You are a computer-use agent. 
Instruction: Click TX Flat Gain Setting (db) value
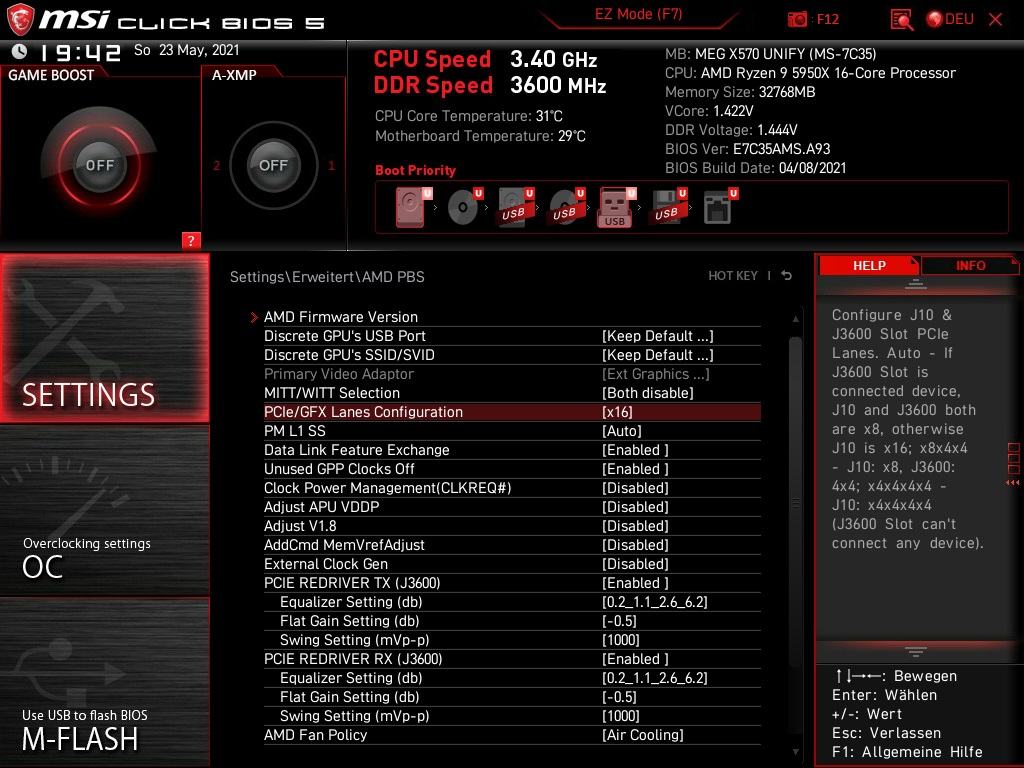pos(619,621)
